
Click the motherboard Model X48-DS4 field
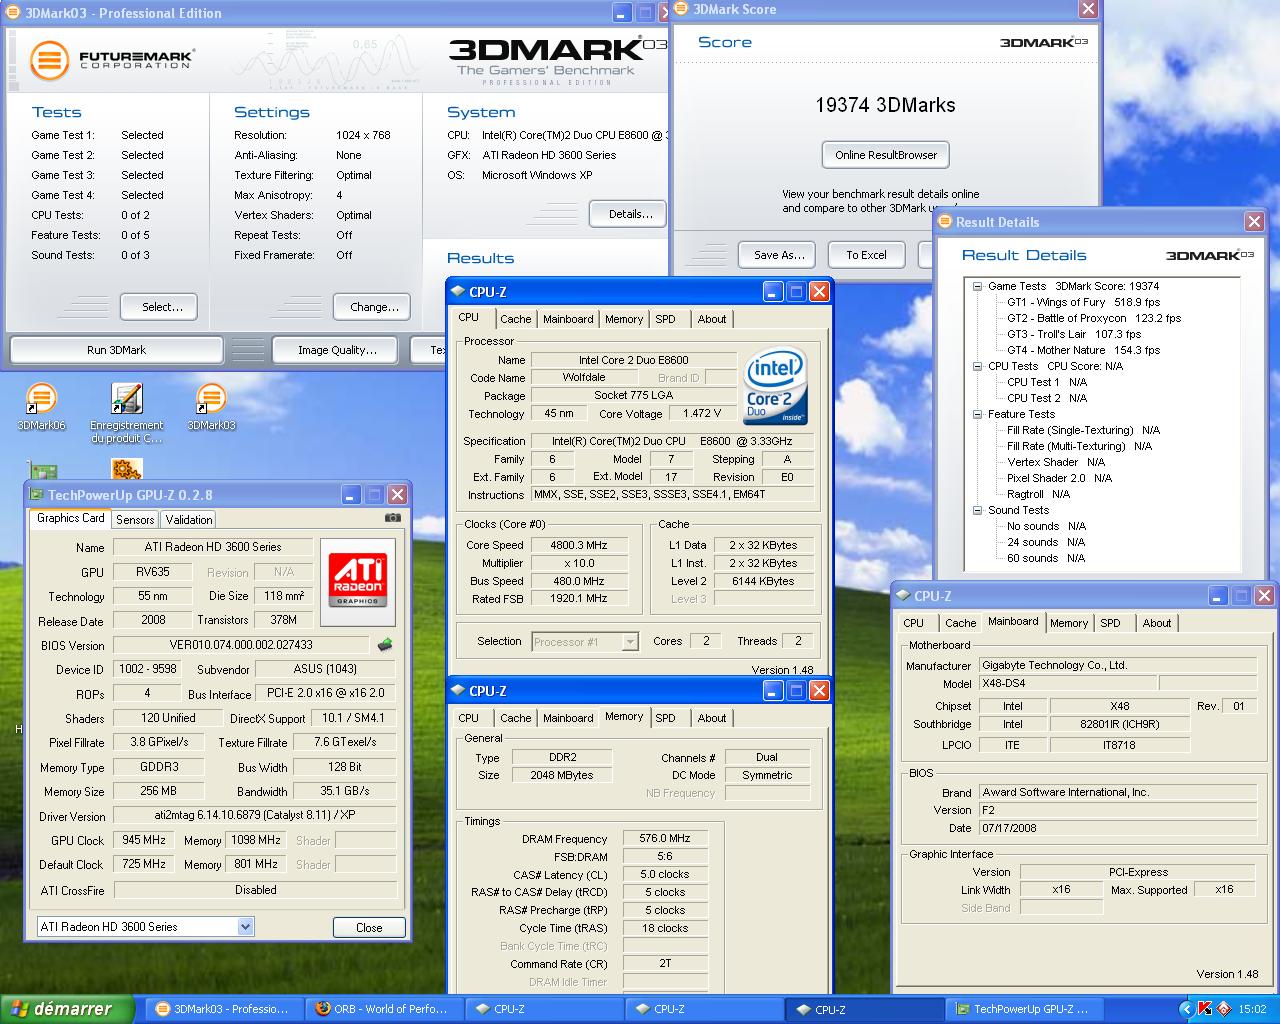point(1067,684)
